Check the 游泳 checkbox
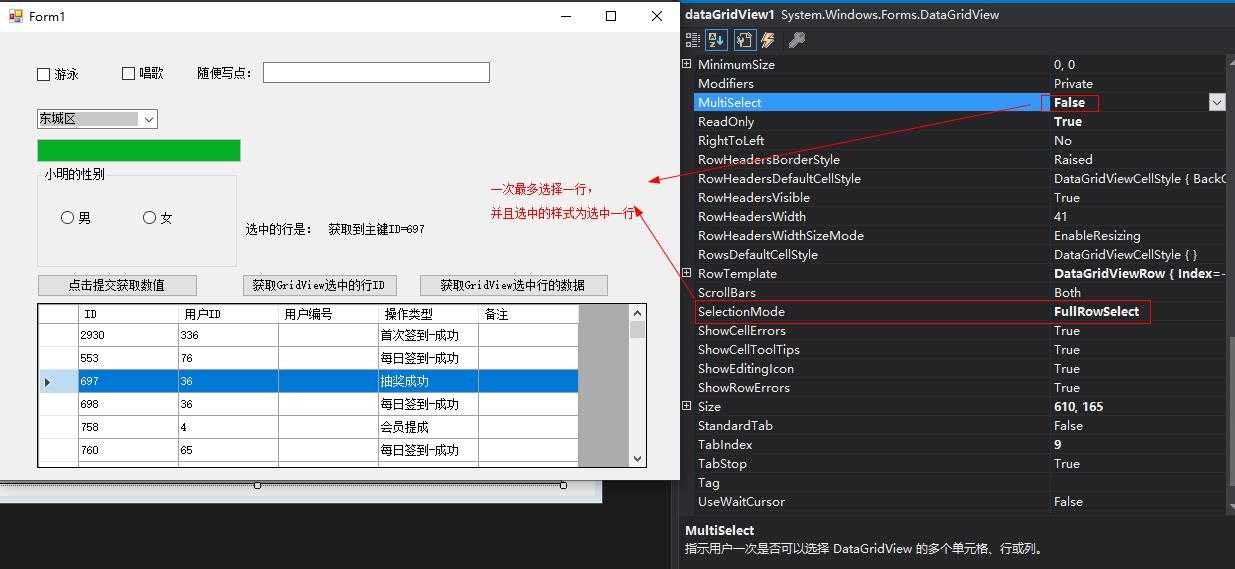 click(x=43, y=74)
